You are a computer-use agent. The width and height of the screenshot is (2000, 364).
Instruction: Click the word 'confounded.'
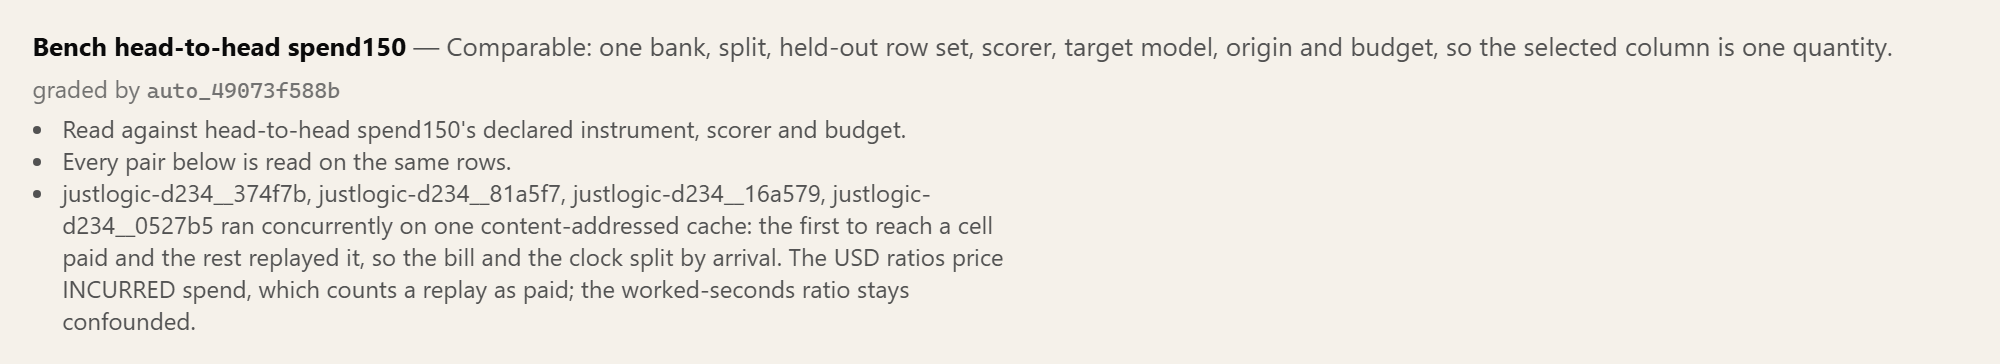point(129,322)
